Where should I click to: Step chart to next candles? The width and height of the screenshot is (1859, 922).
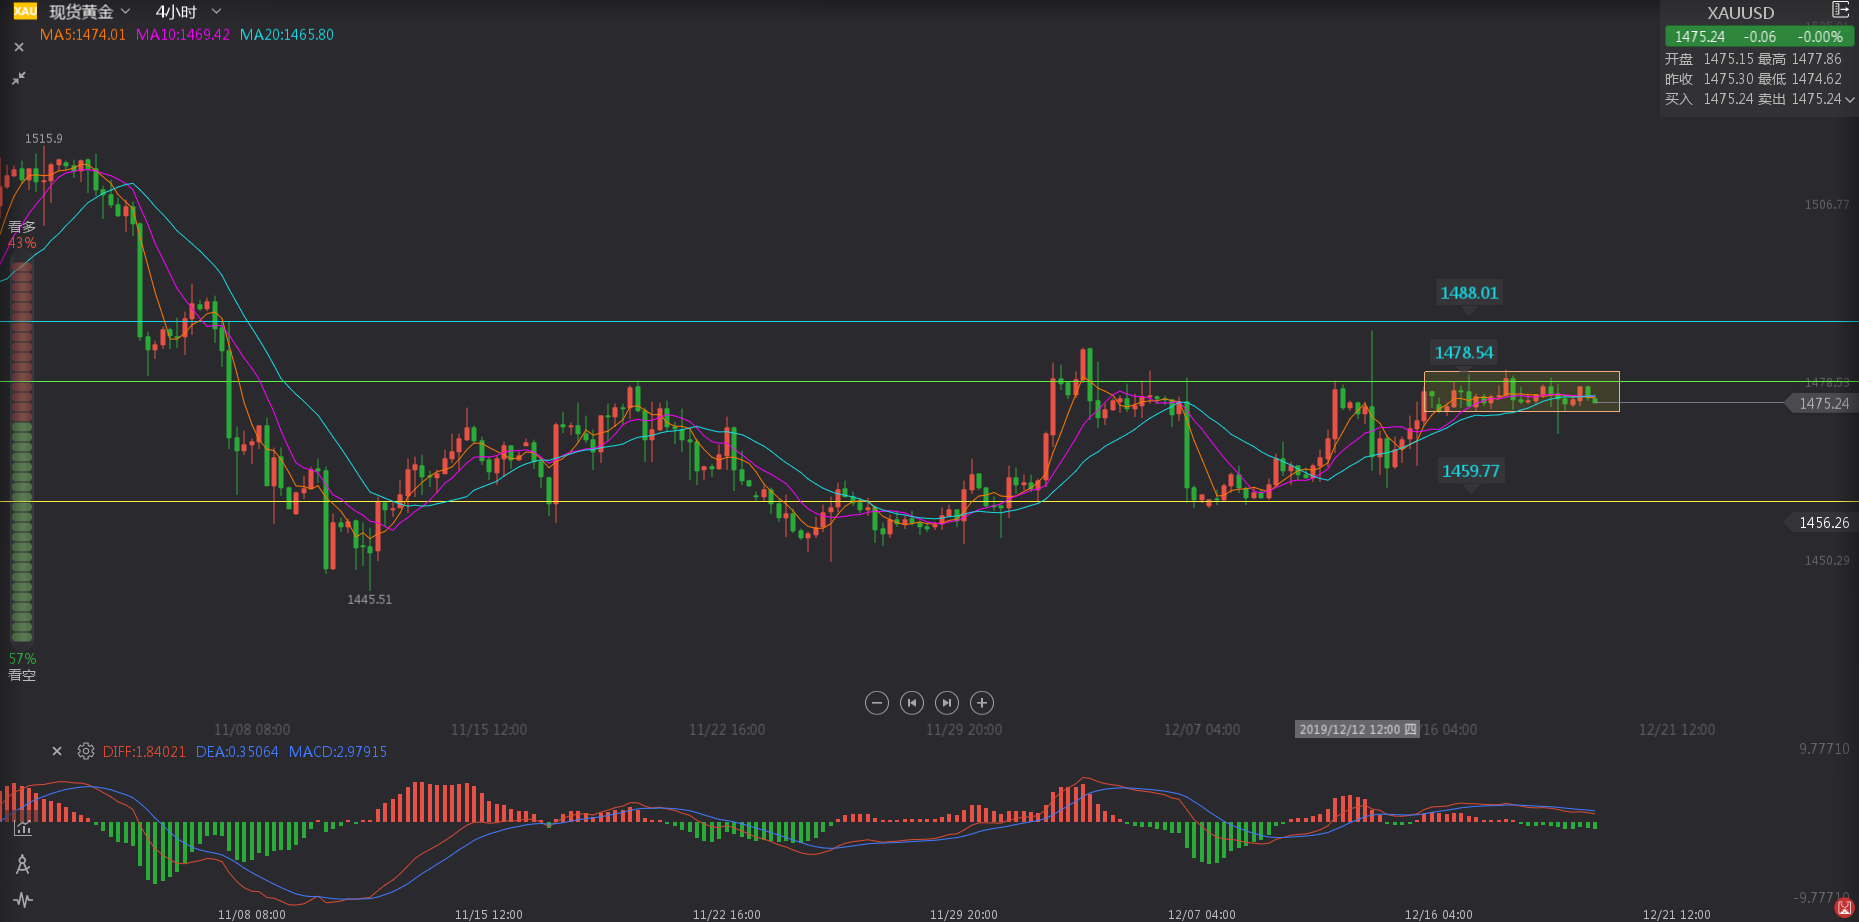[947, 703]
